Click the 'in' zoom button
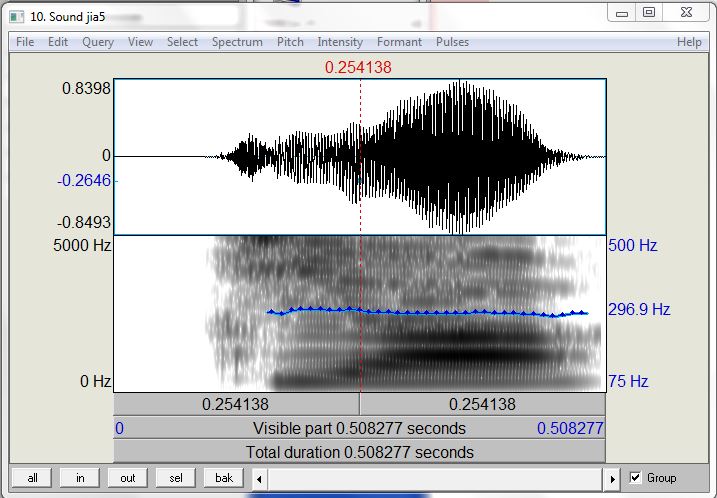The image size is (717, 498). coord(80,478)
